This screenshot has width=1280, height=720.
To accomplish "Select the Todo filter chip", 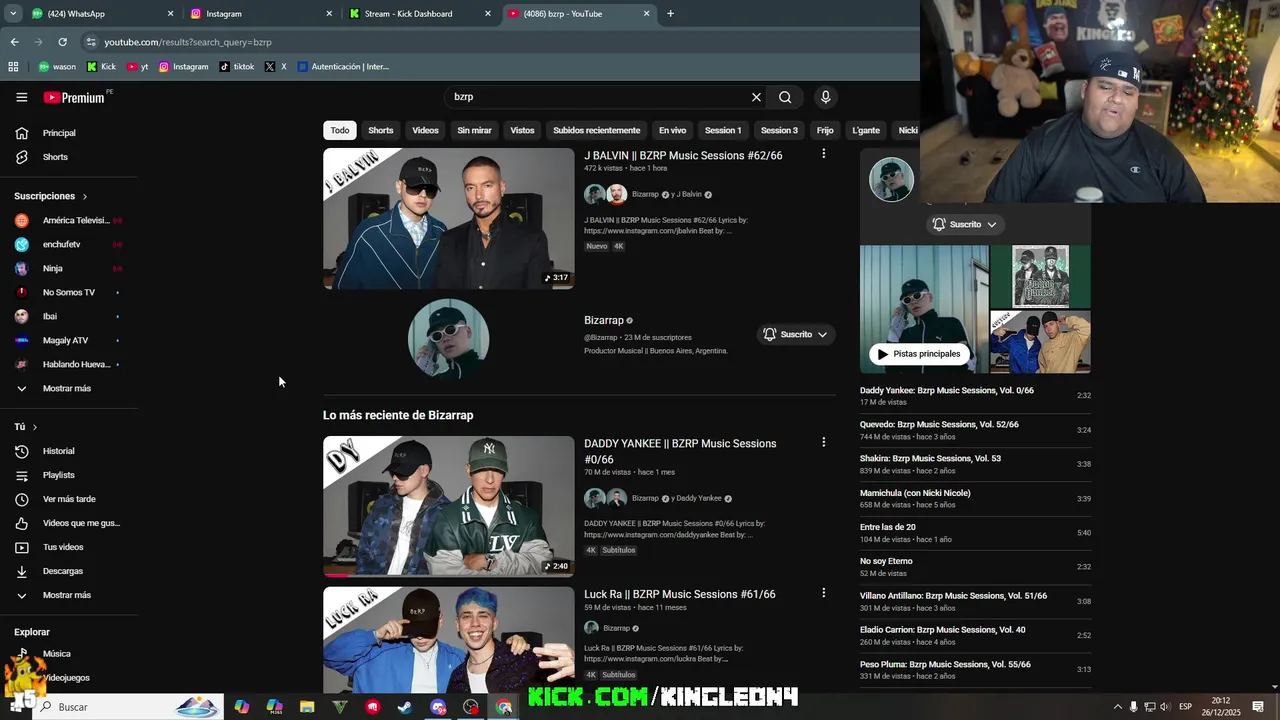I will pos(340,130).
